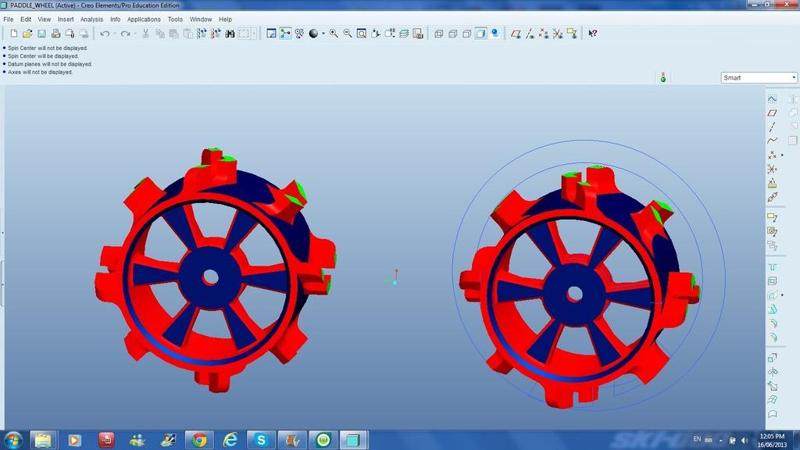800x450 pixels.
Task: Open the Info menu
Action: (115, 19)
